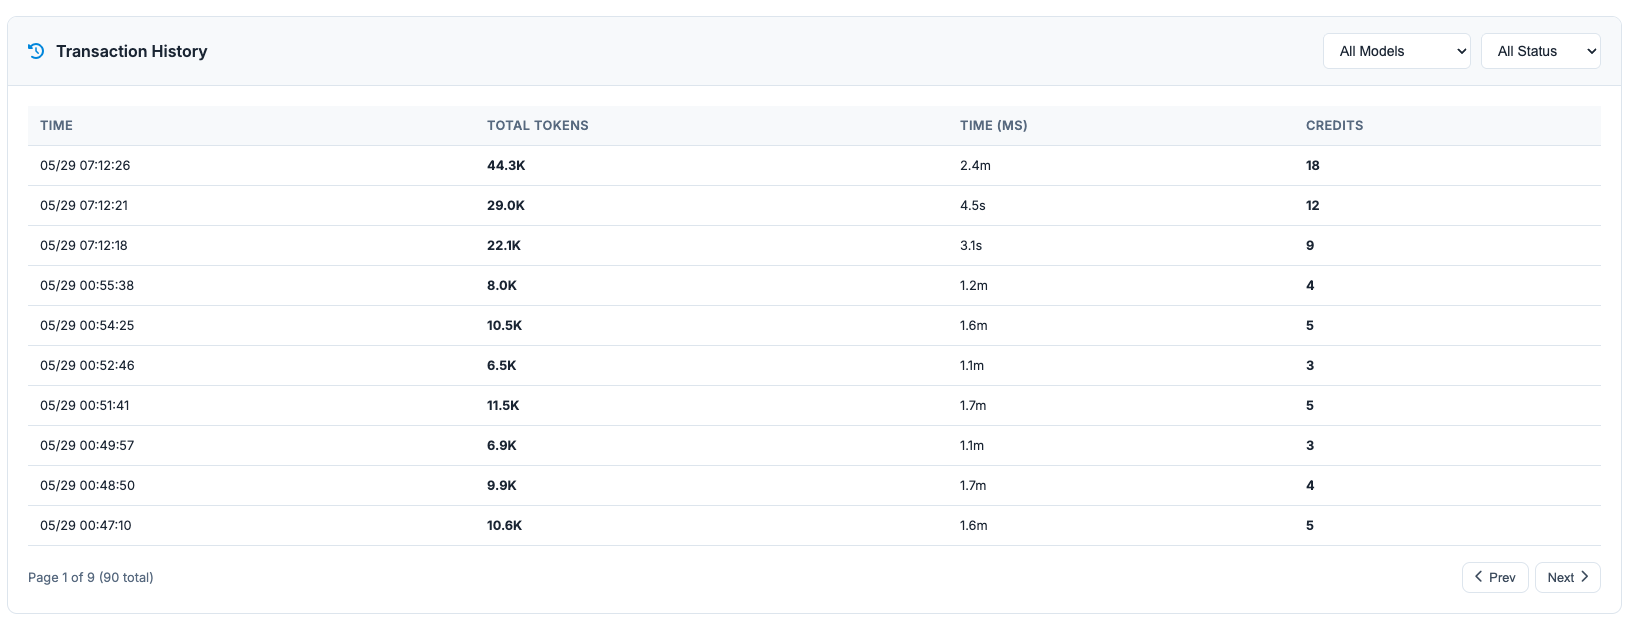Select the 05/29 07:12:18 timestamp
Screen dimensions: 1630x623
point(84,245)
